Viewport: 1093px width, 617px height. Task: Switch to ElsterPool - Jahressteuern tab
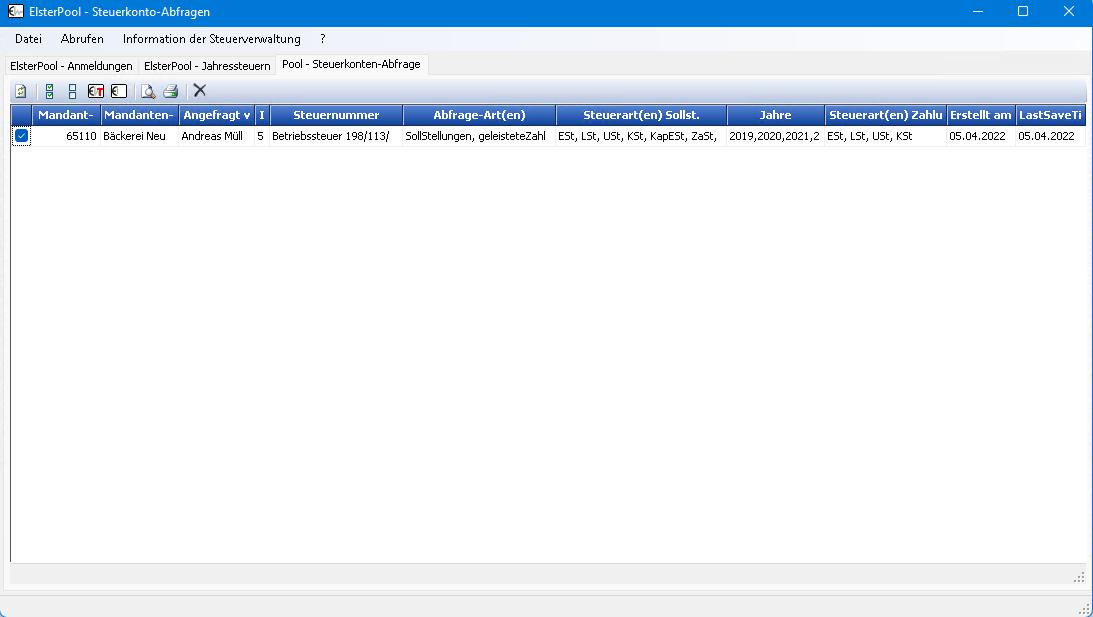point(207,66)
